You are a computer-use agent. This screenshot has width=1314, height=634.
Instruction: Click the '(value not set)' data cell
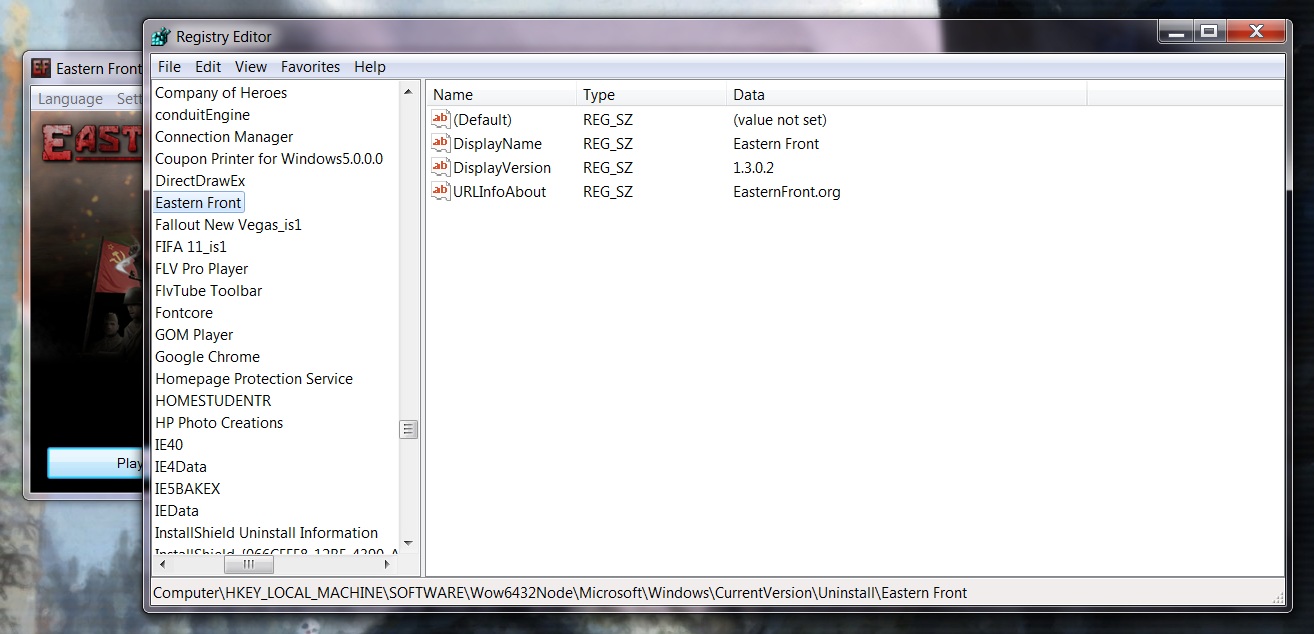tap(779, 120)
